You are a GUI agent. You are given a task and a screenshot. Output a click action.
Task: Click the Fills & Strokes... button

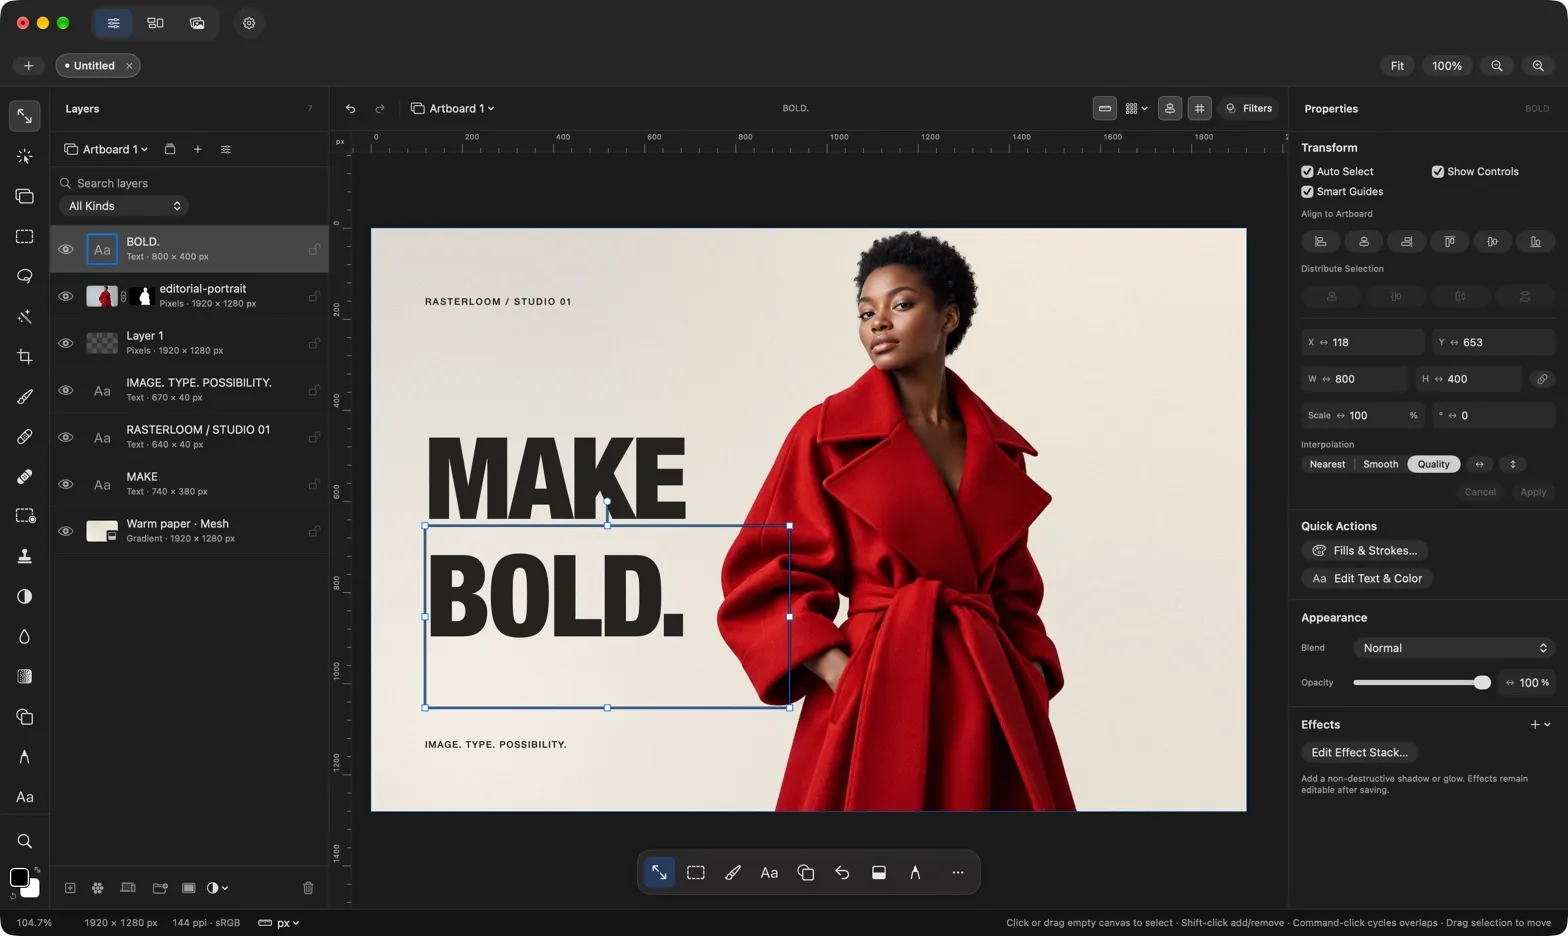(1365, 551)
